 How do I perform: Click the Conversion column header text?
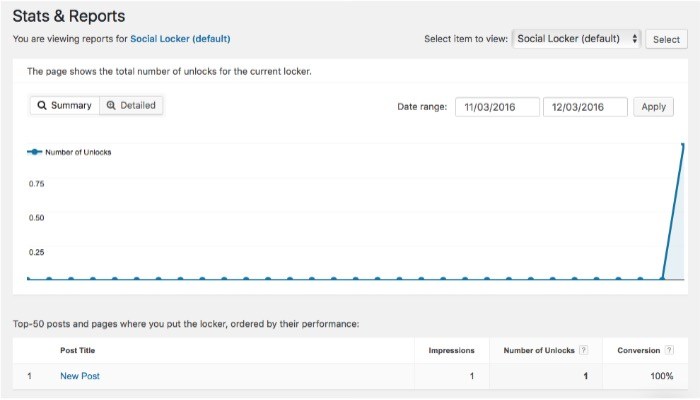638,351
